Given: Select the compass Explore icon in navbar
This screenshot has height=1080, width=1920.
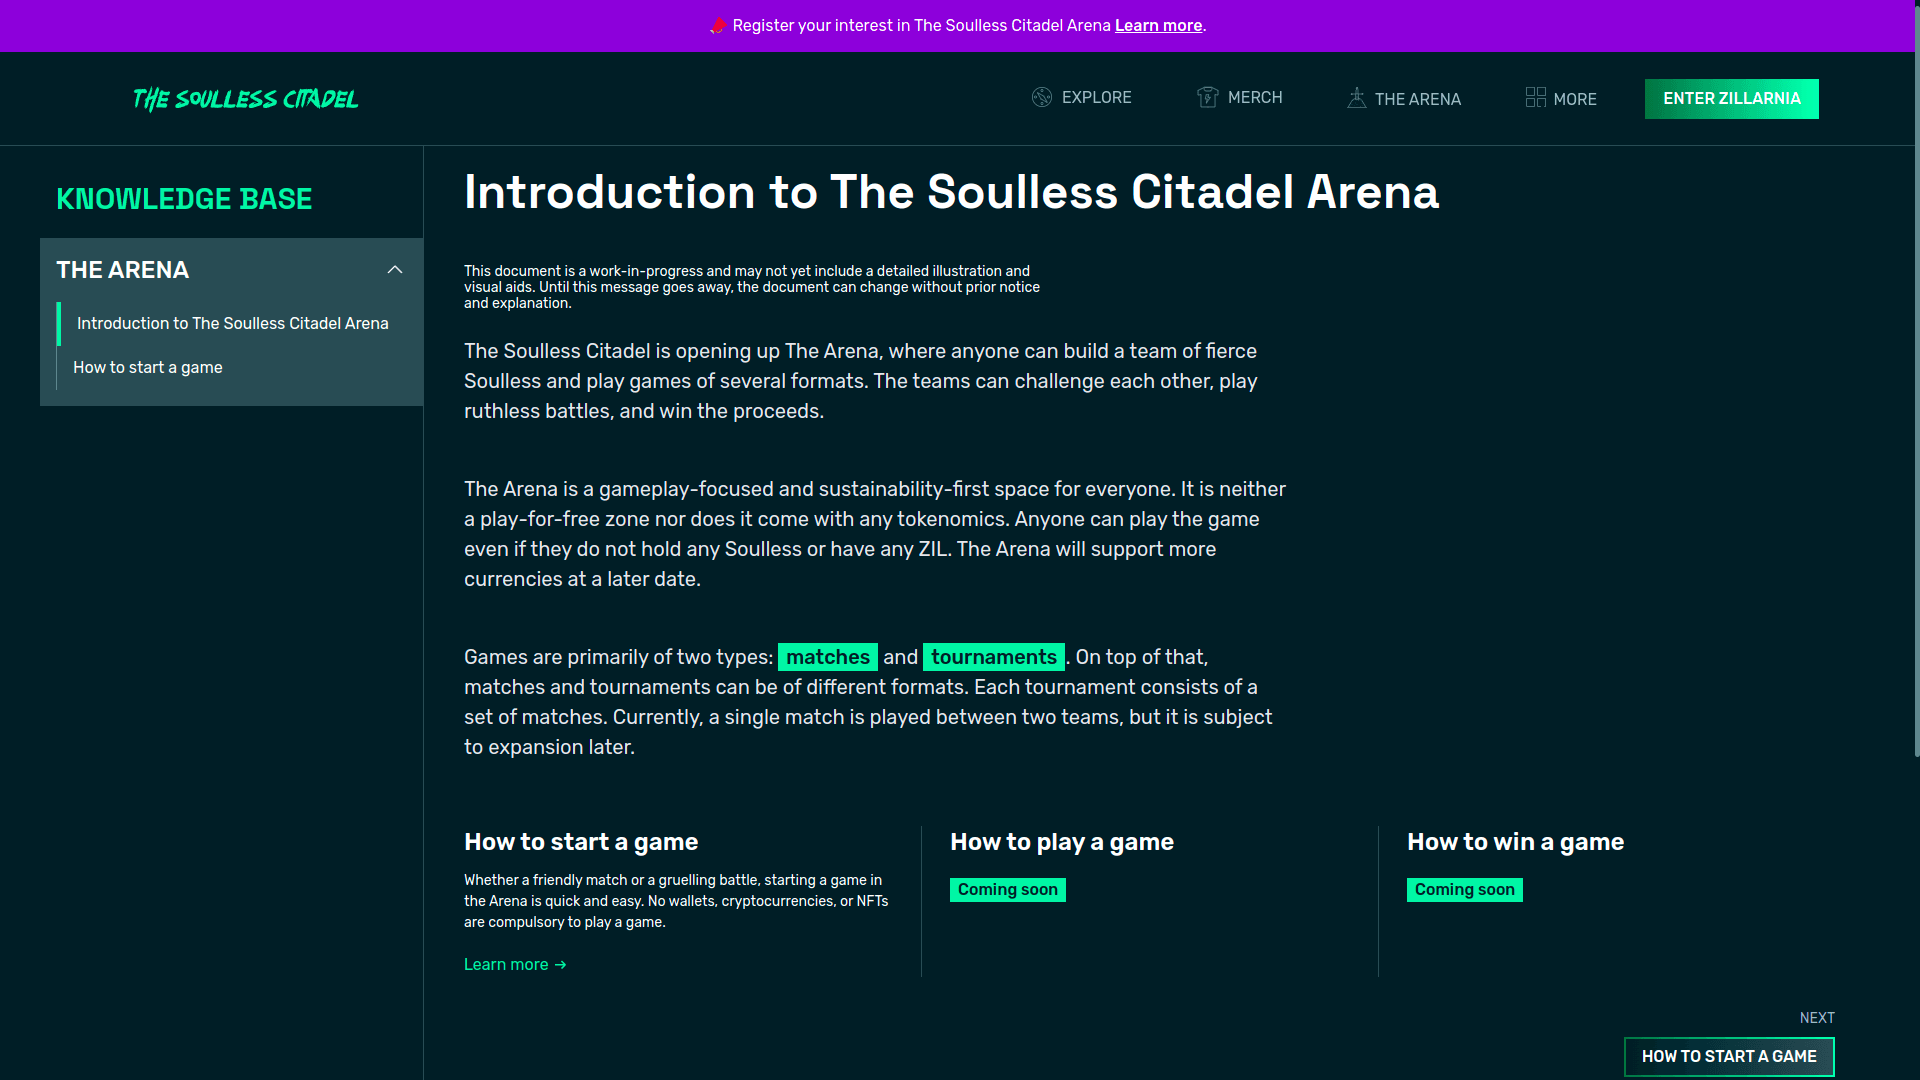Looking at the screenshot, I should point(1042,97).
